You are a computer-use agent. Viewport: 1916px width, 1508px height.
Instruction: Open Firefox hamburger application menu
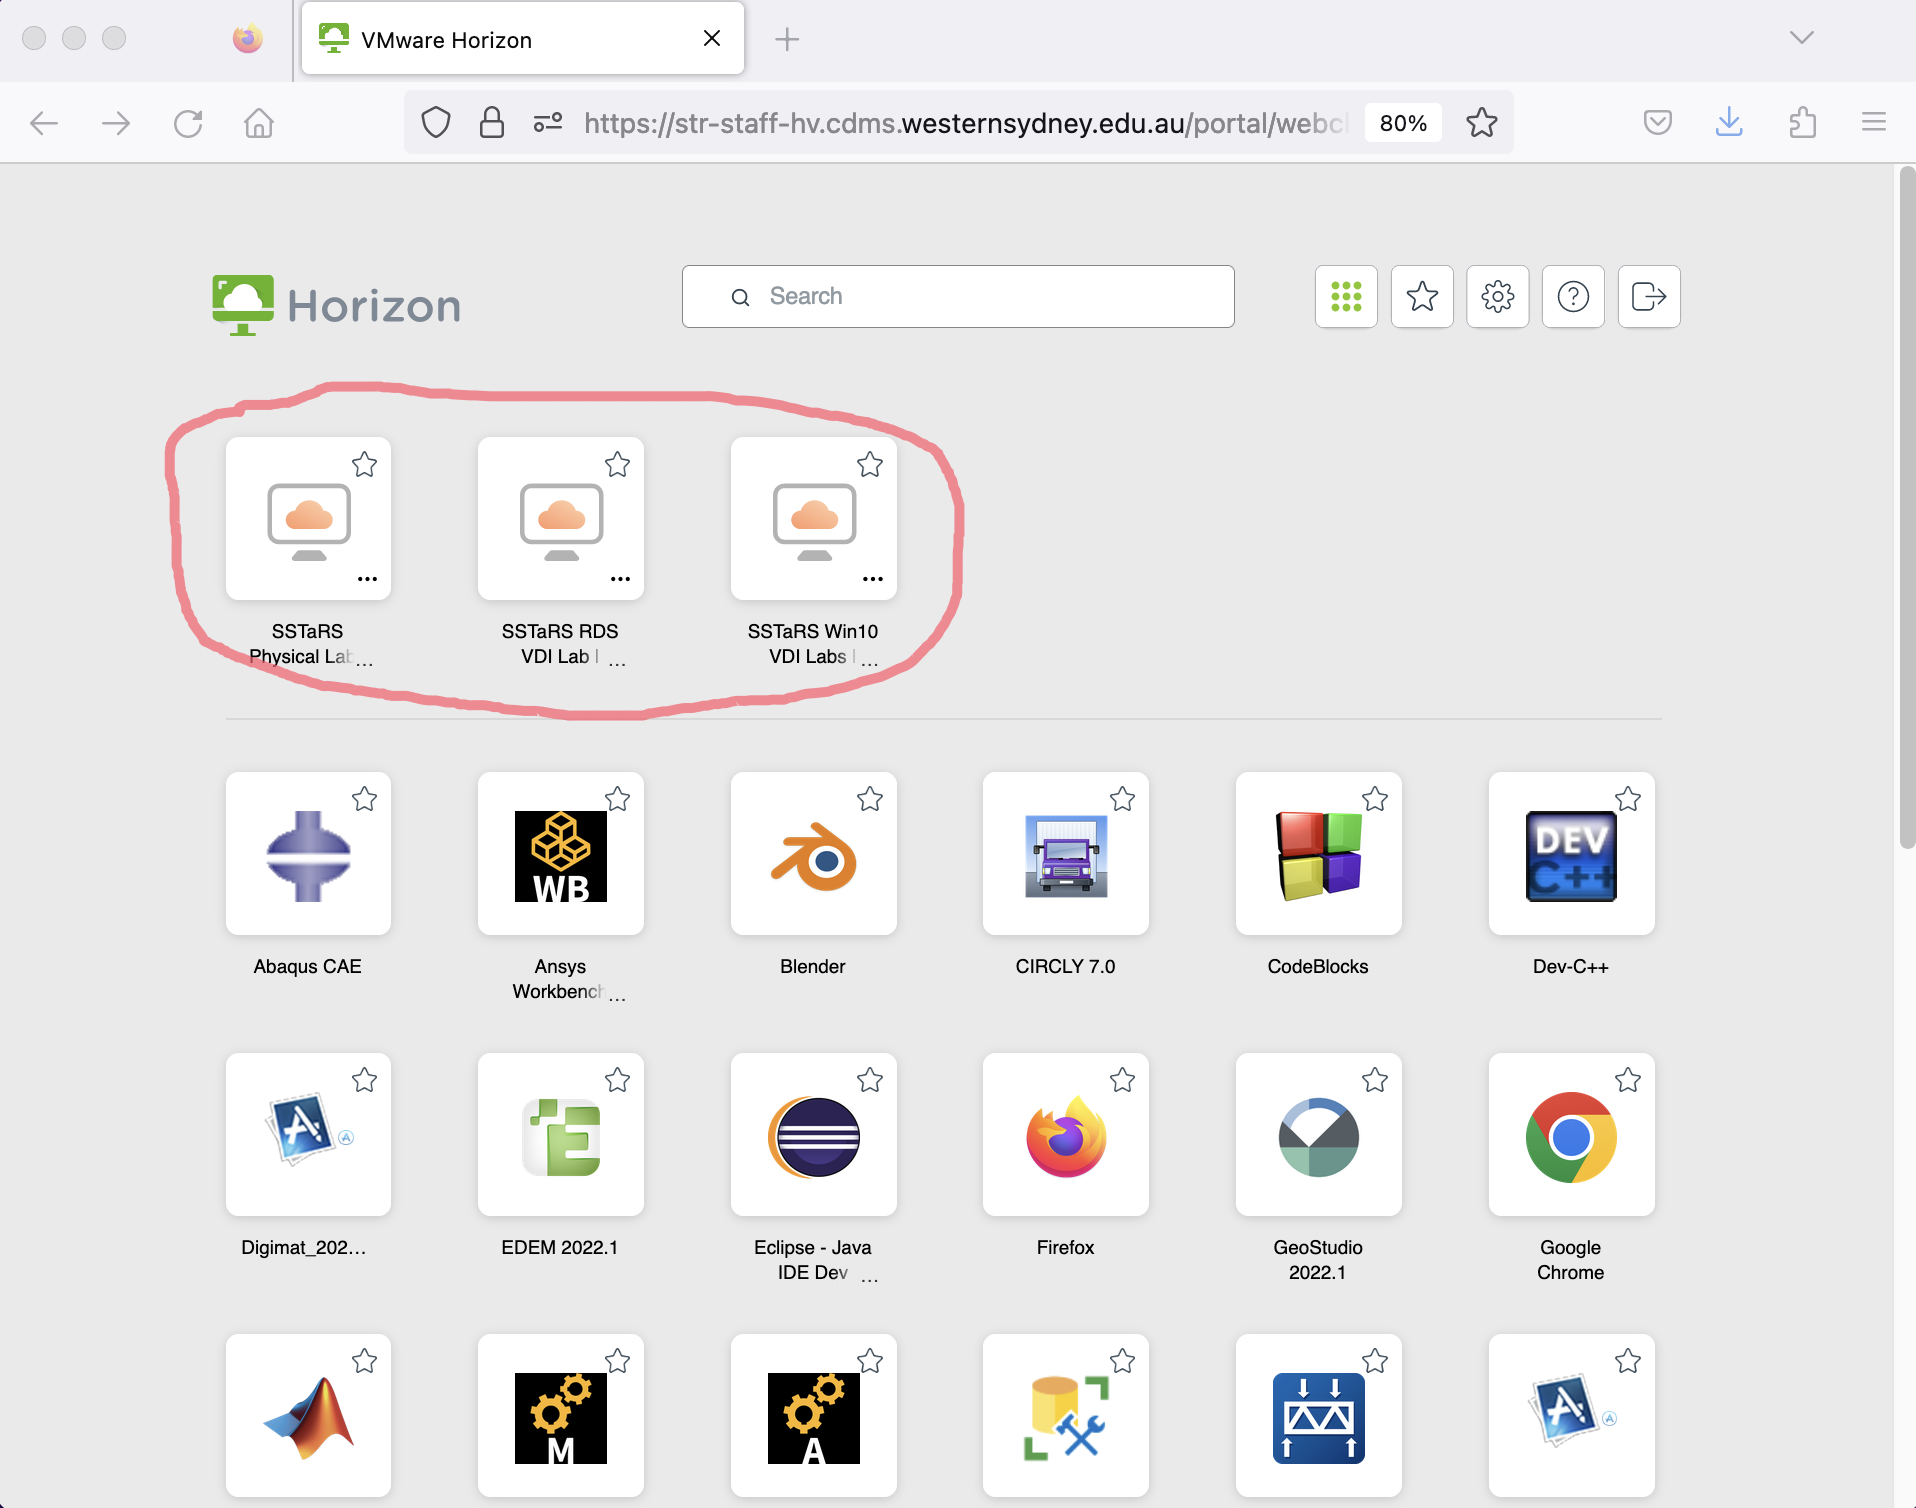[x=1874, y=122]
